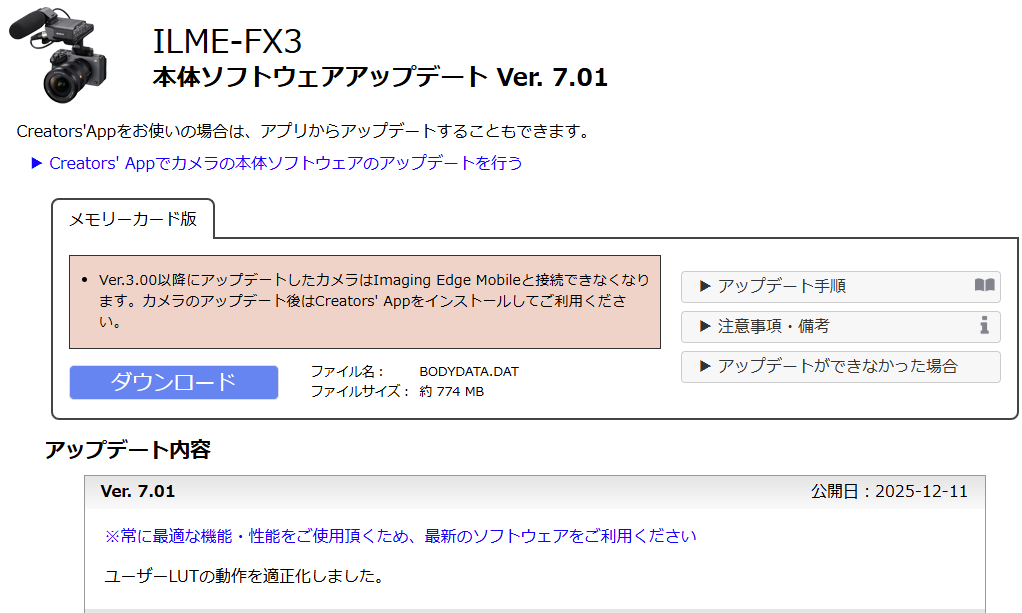Click the file name BODYDATA.DAT
1022x613 pixels.
[x=469, y=372]
